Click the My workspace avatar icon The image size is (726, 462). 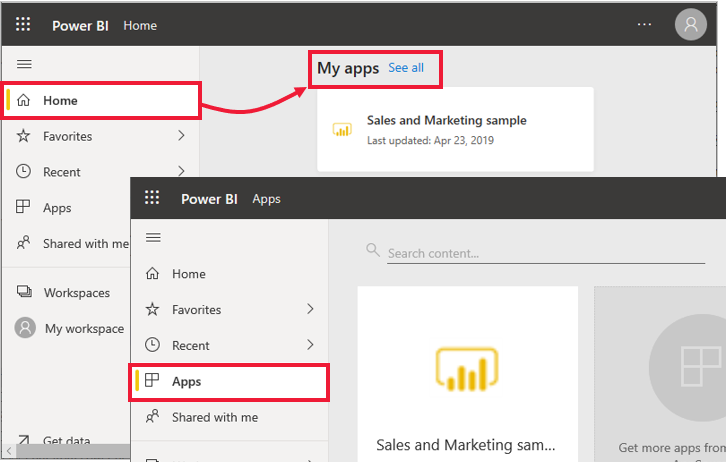pyautogui.click(x=25, y=328)
